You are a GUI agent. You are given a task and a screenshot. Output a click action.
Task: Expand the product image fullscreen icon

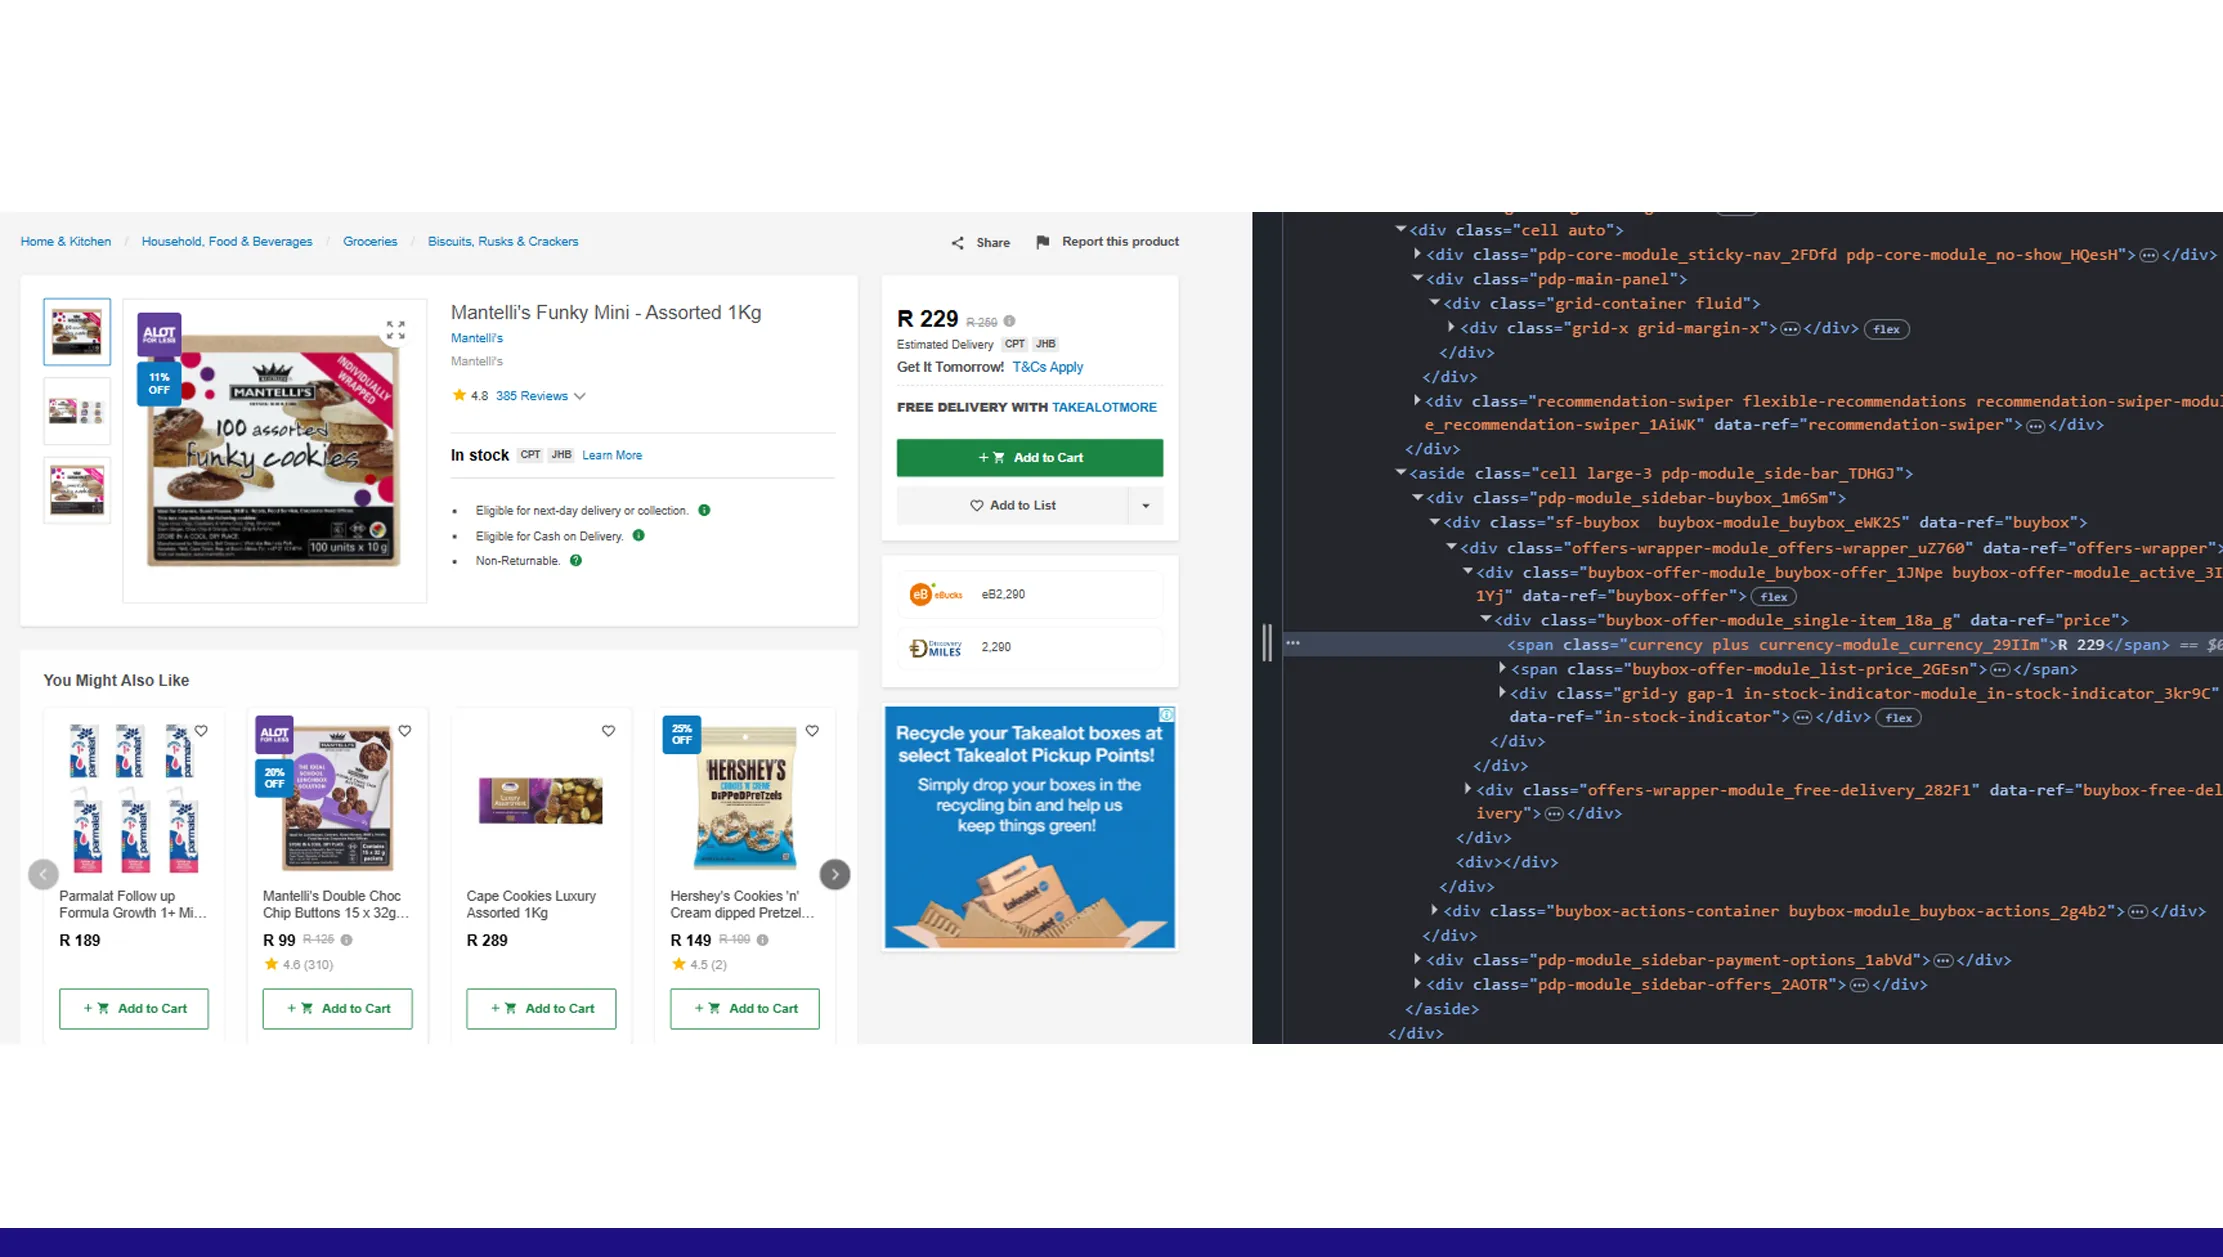coord(396,330)
